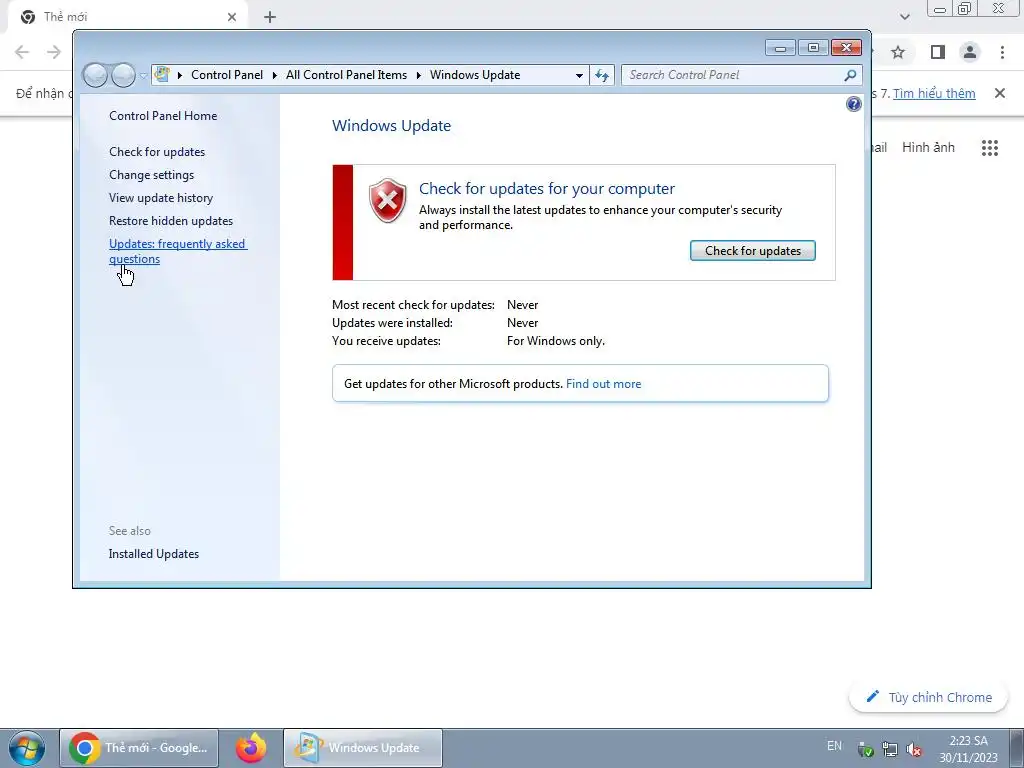Expand the address bar history dropdown
This screenshot has height=768, width=1024.
pyautogui.click(x=579, y=76)
